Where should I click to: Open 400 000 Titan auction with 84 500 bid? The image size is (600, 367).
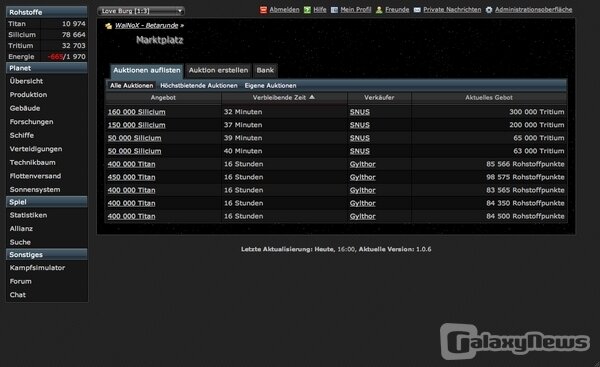pos(131,216)
